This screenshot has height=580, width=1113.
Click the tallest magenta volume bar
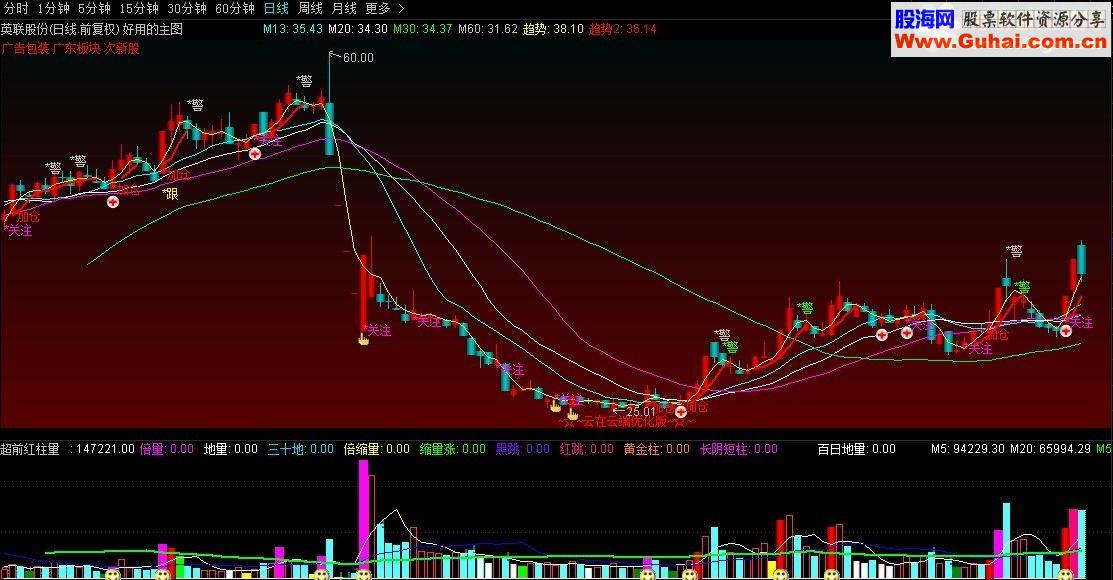(363, 518)
